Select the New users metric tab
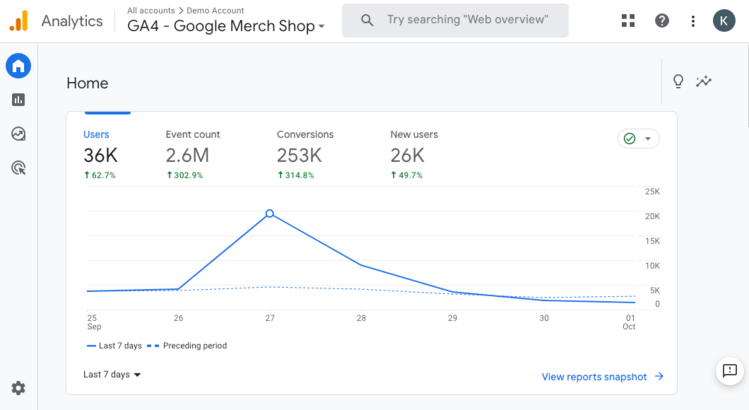Screen dimensions: 749x410 click(x=414, y=154)
